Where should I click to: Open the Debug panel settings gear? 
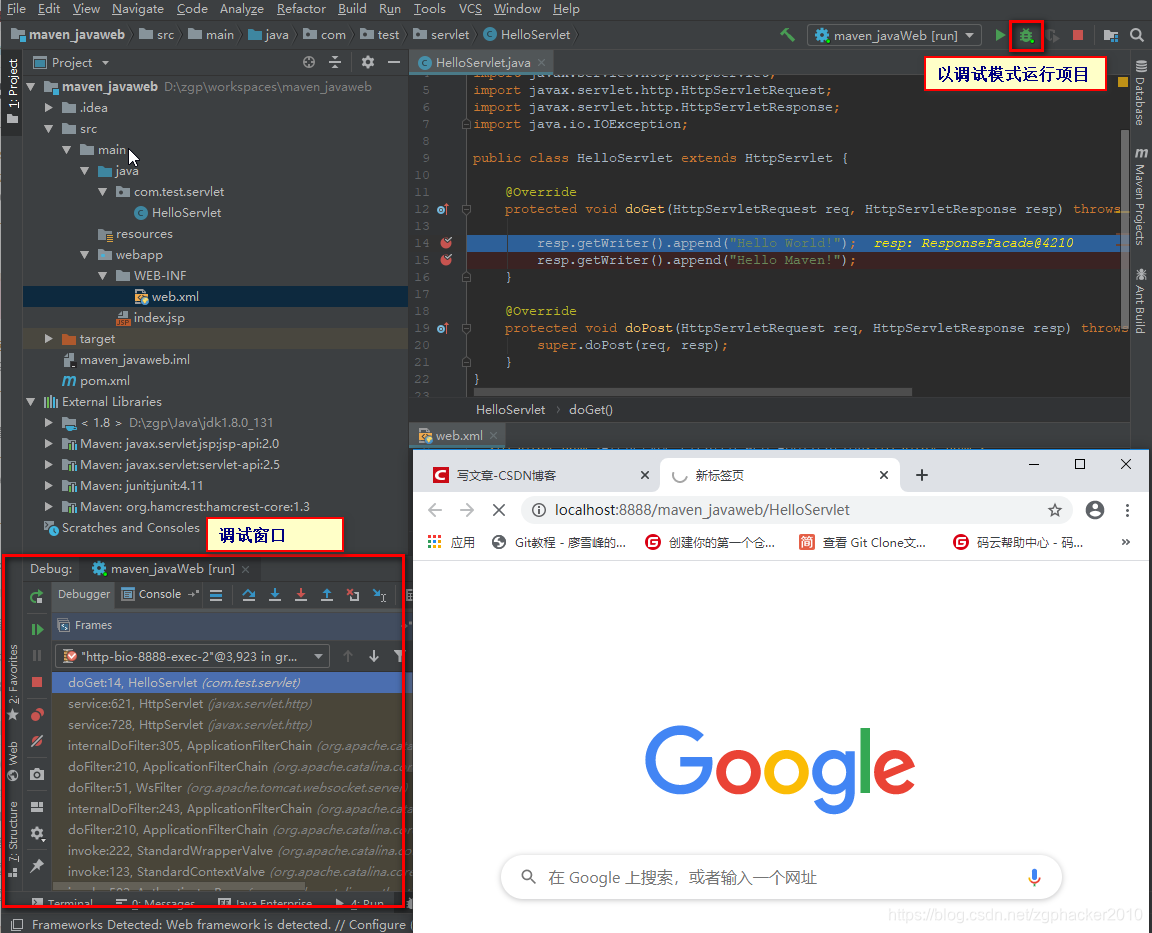pyautogui.click(x=37, y=833)
